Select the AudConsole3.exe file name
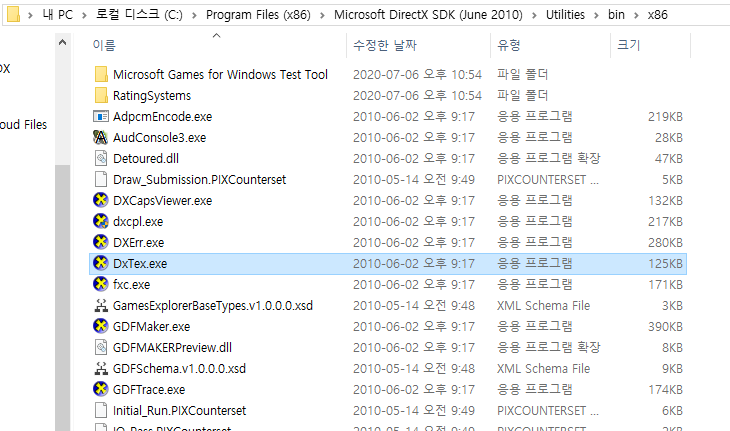Screen dimensions: 730x431 point(160,137)
